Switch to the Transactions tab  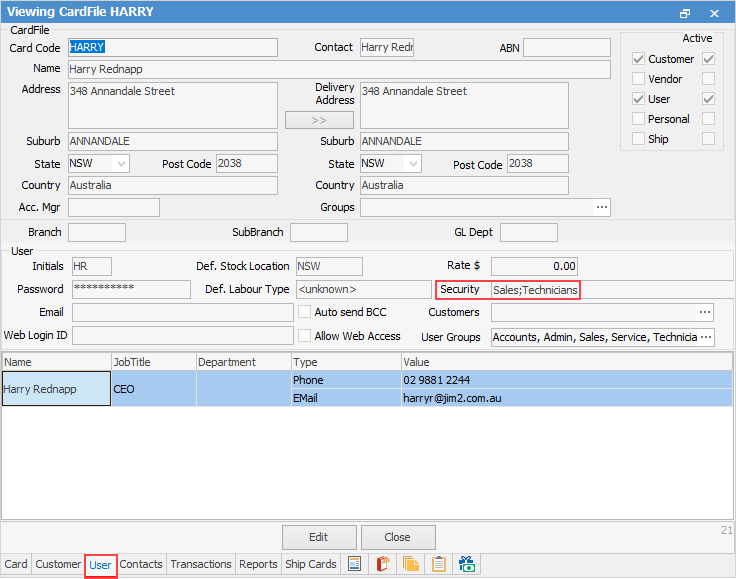(200, 564)
